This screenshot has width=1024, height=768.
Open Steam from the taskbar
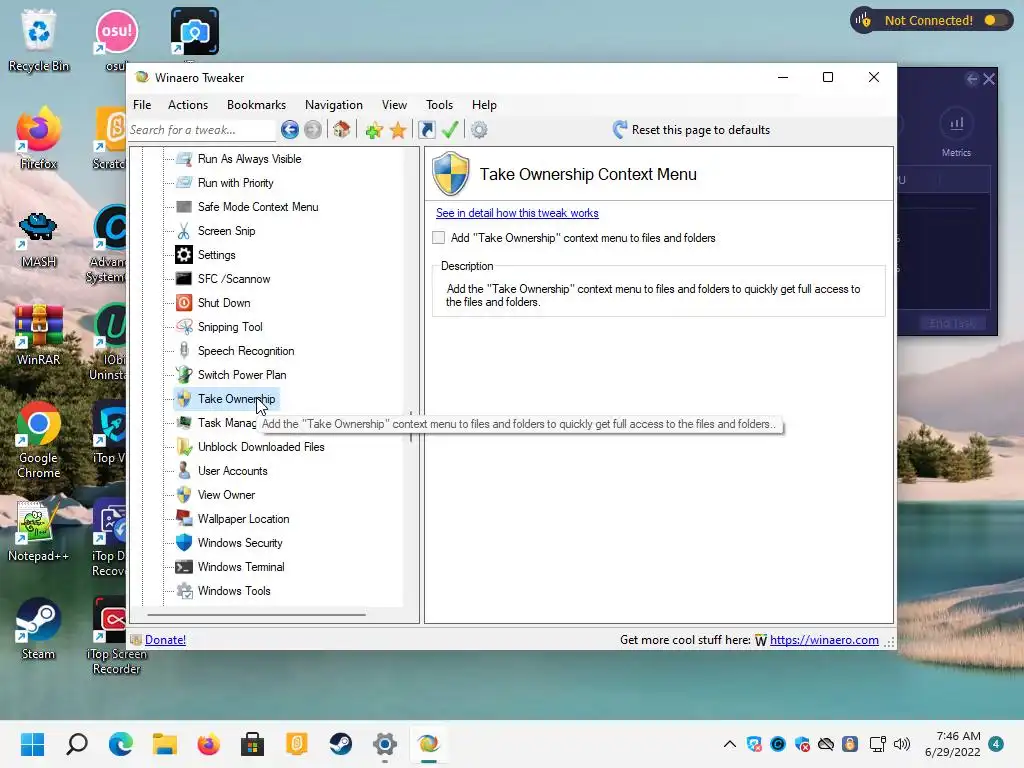click(340, 744)
